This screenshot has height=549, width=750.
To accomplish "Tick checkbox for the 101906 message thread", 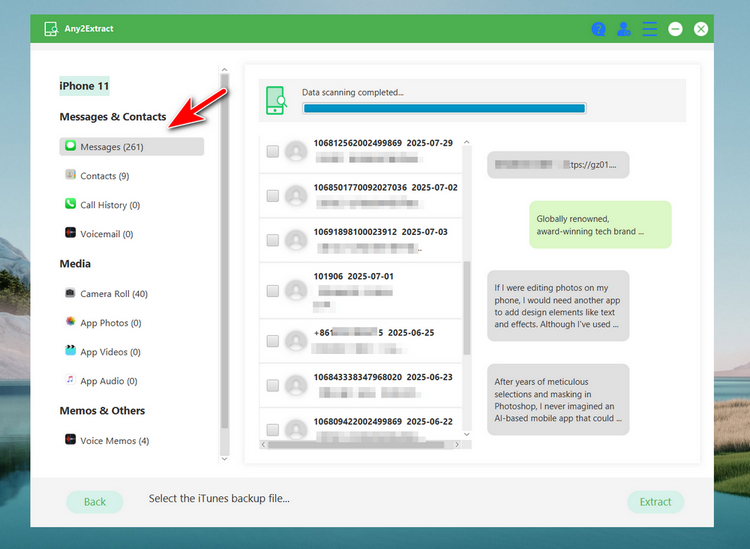I will [x=273, y=291].
